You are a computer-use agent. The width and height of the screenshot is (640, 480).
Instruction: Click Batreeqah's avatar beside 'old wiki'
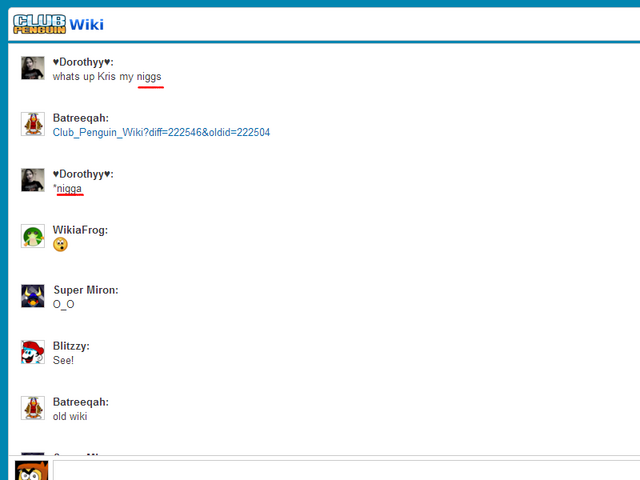[33, 408]
